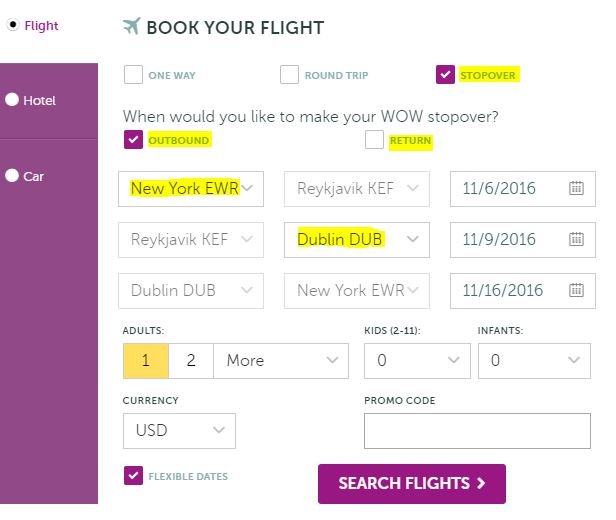Click into the Promo Code field
The height and width of the screenshot is (520, 616).
coord(477,431)
